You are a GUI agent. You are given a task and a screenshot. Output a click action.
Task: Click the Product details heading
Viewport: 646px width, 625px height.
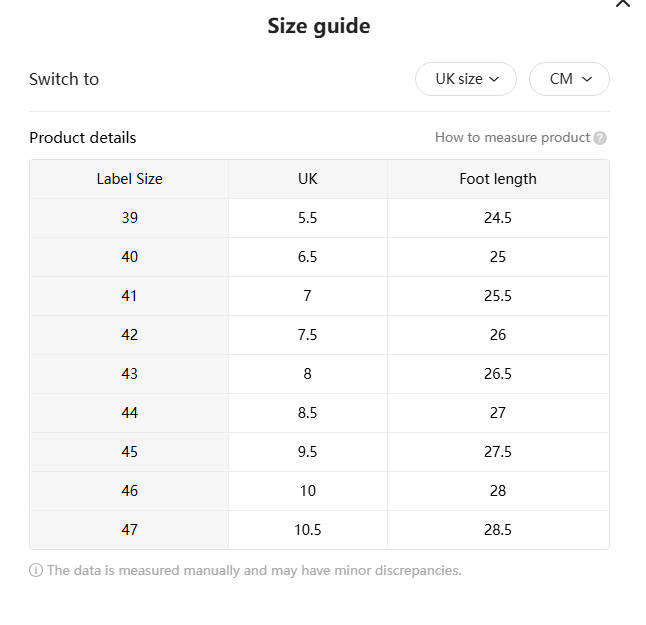coord(83,138)
